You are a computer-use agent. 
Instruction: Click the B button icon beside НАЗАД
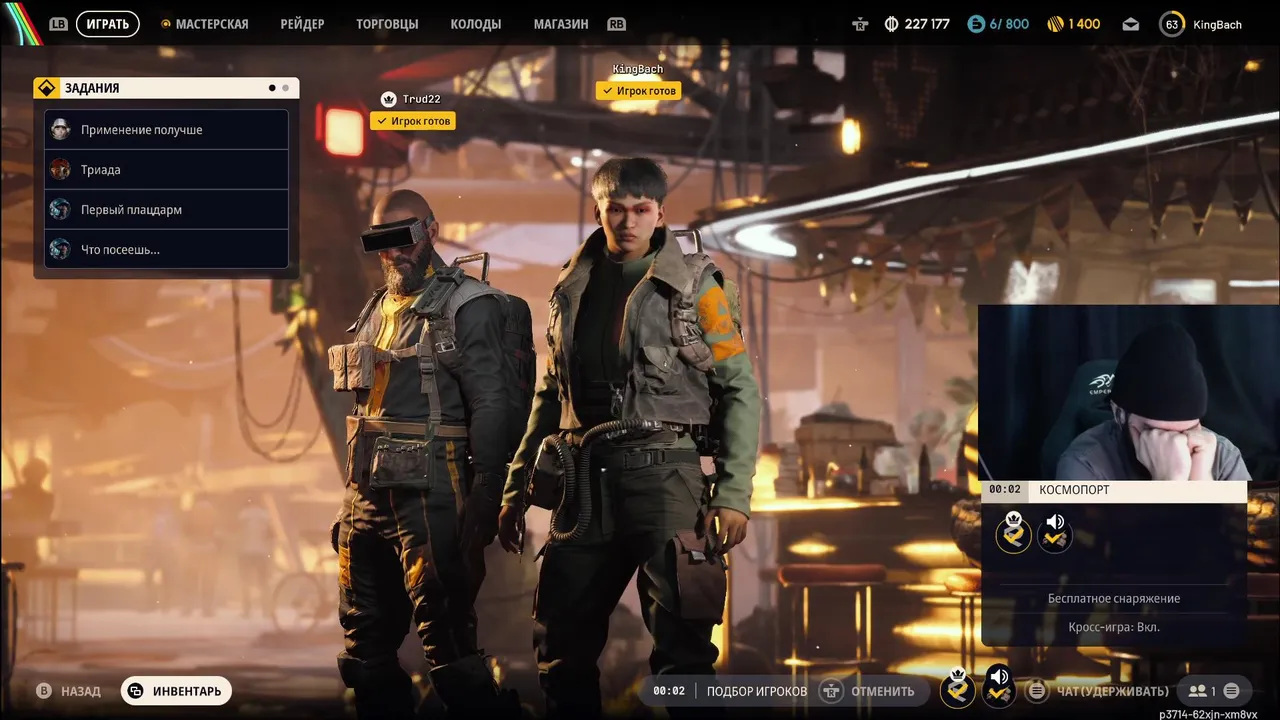click(44, 691)
